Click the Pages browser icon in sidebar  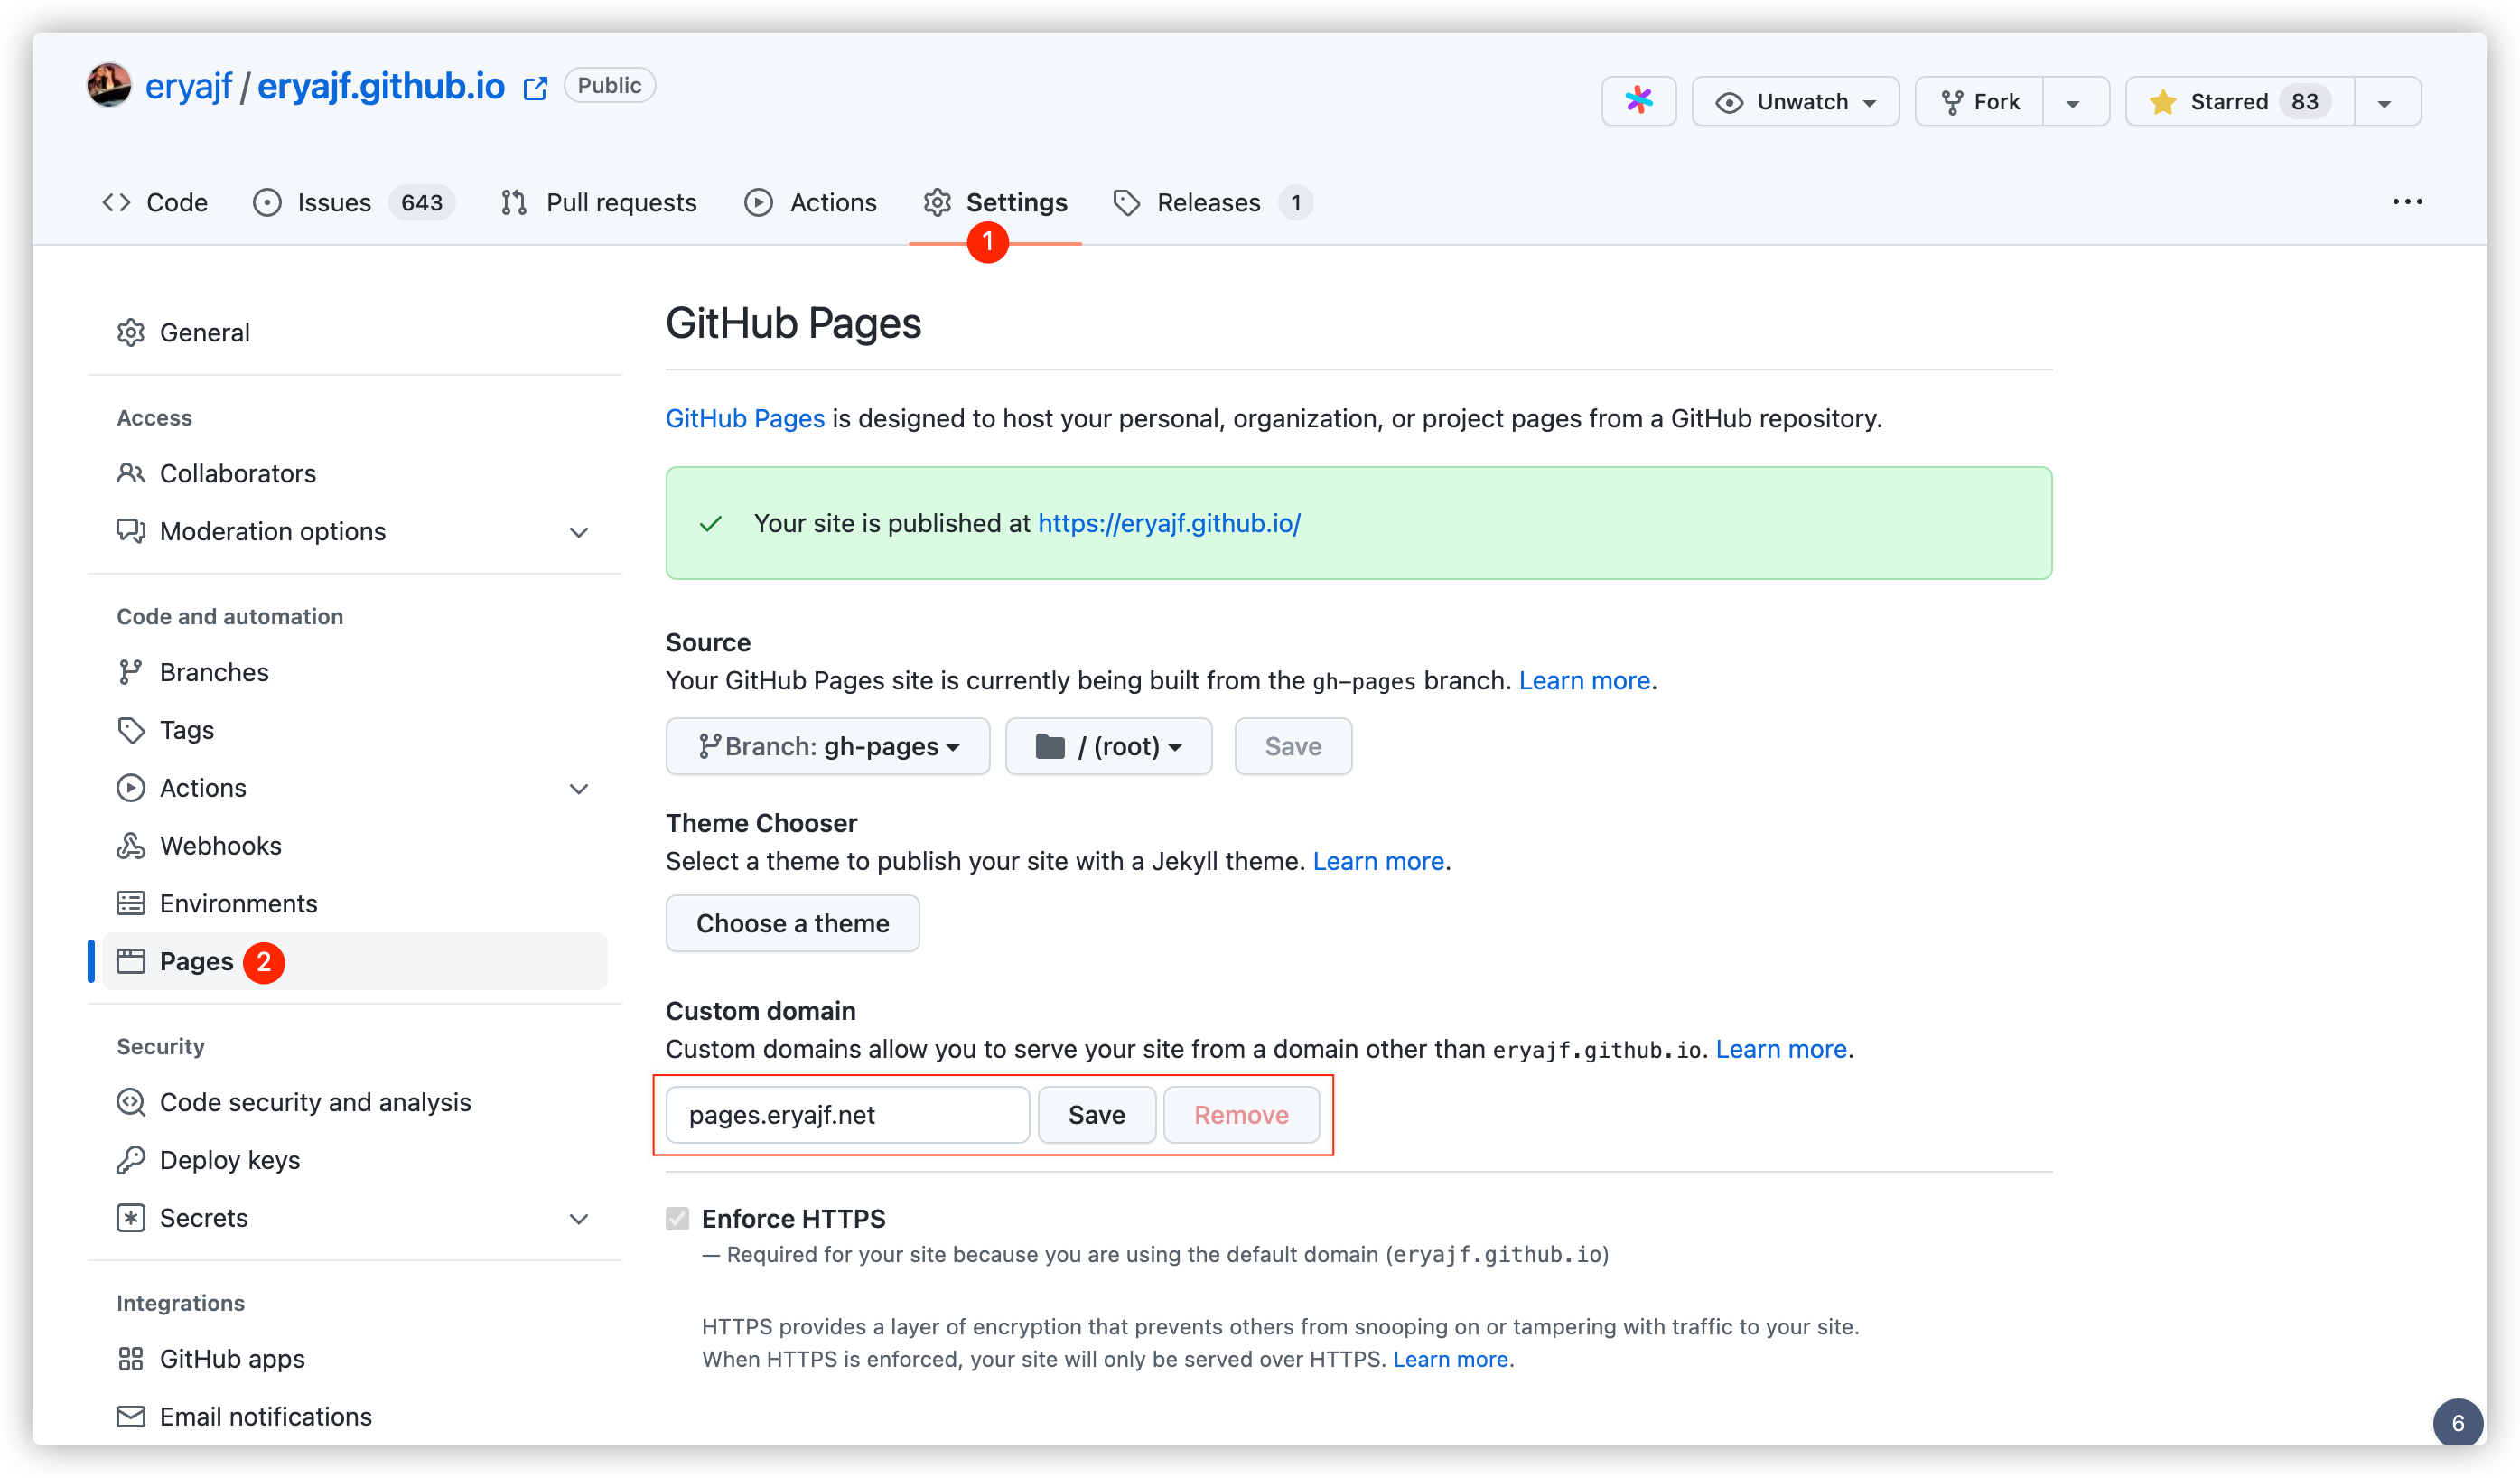[x=131, y=961]
